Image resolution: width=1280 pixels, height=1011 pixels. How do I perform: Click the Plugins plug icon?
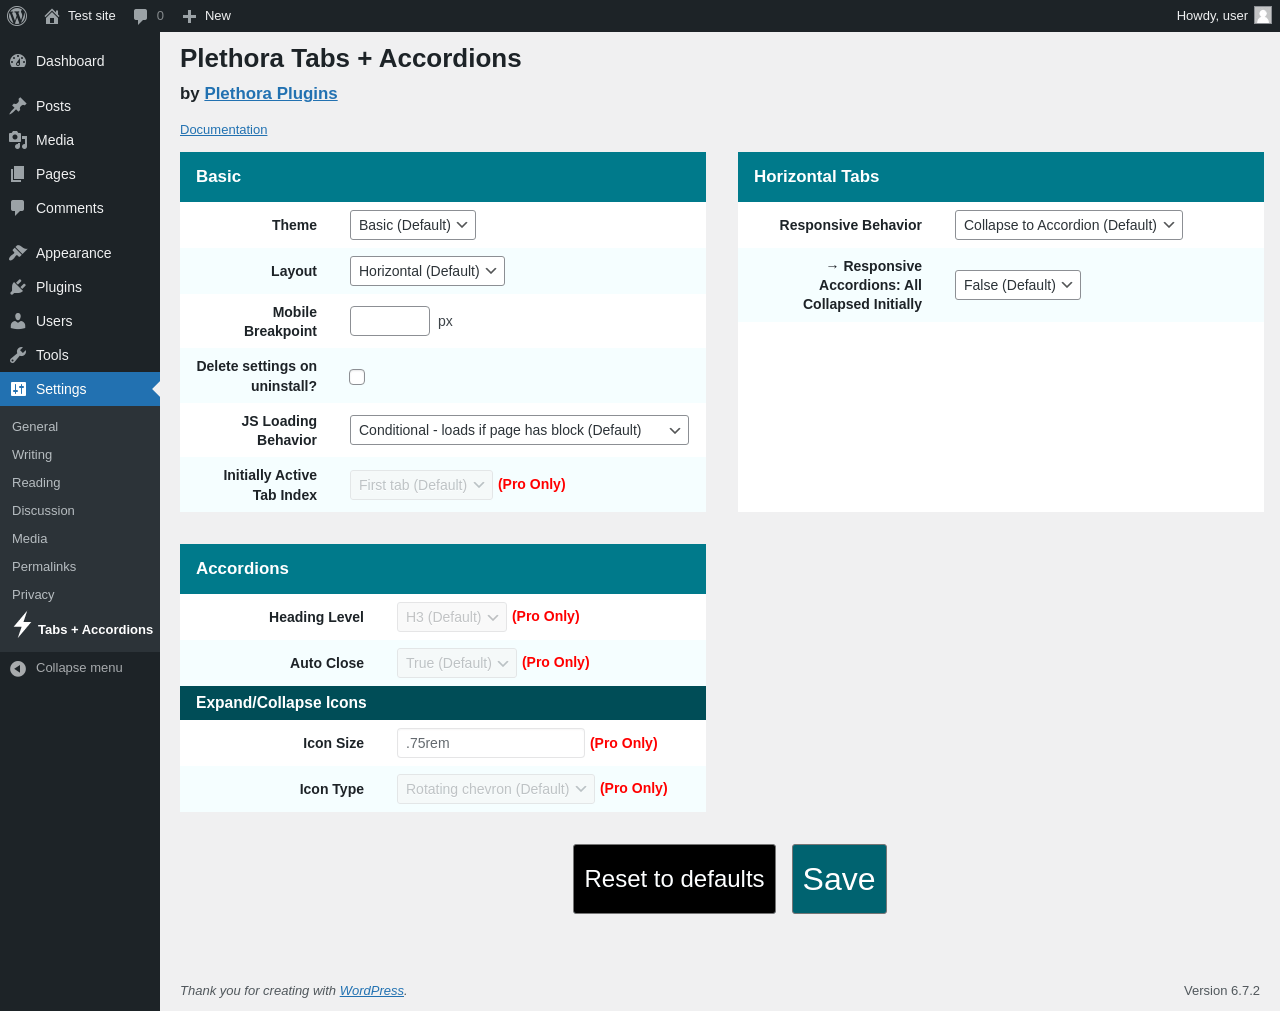(x=18, y=287)
